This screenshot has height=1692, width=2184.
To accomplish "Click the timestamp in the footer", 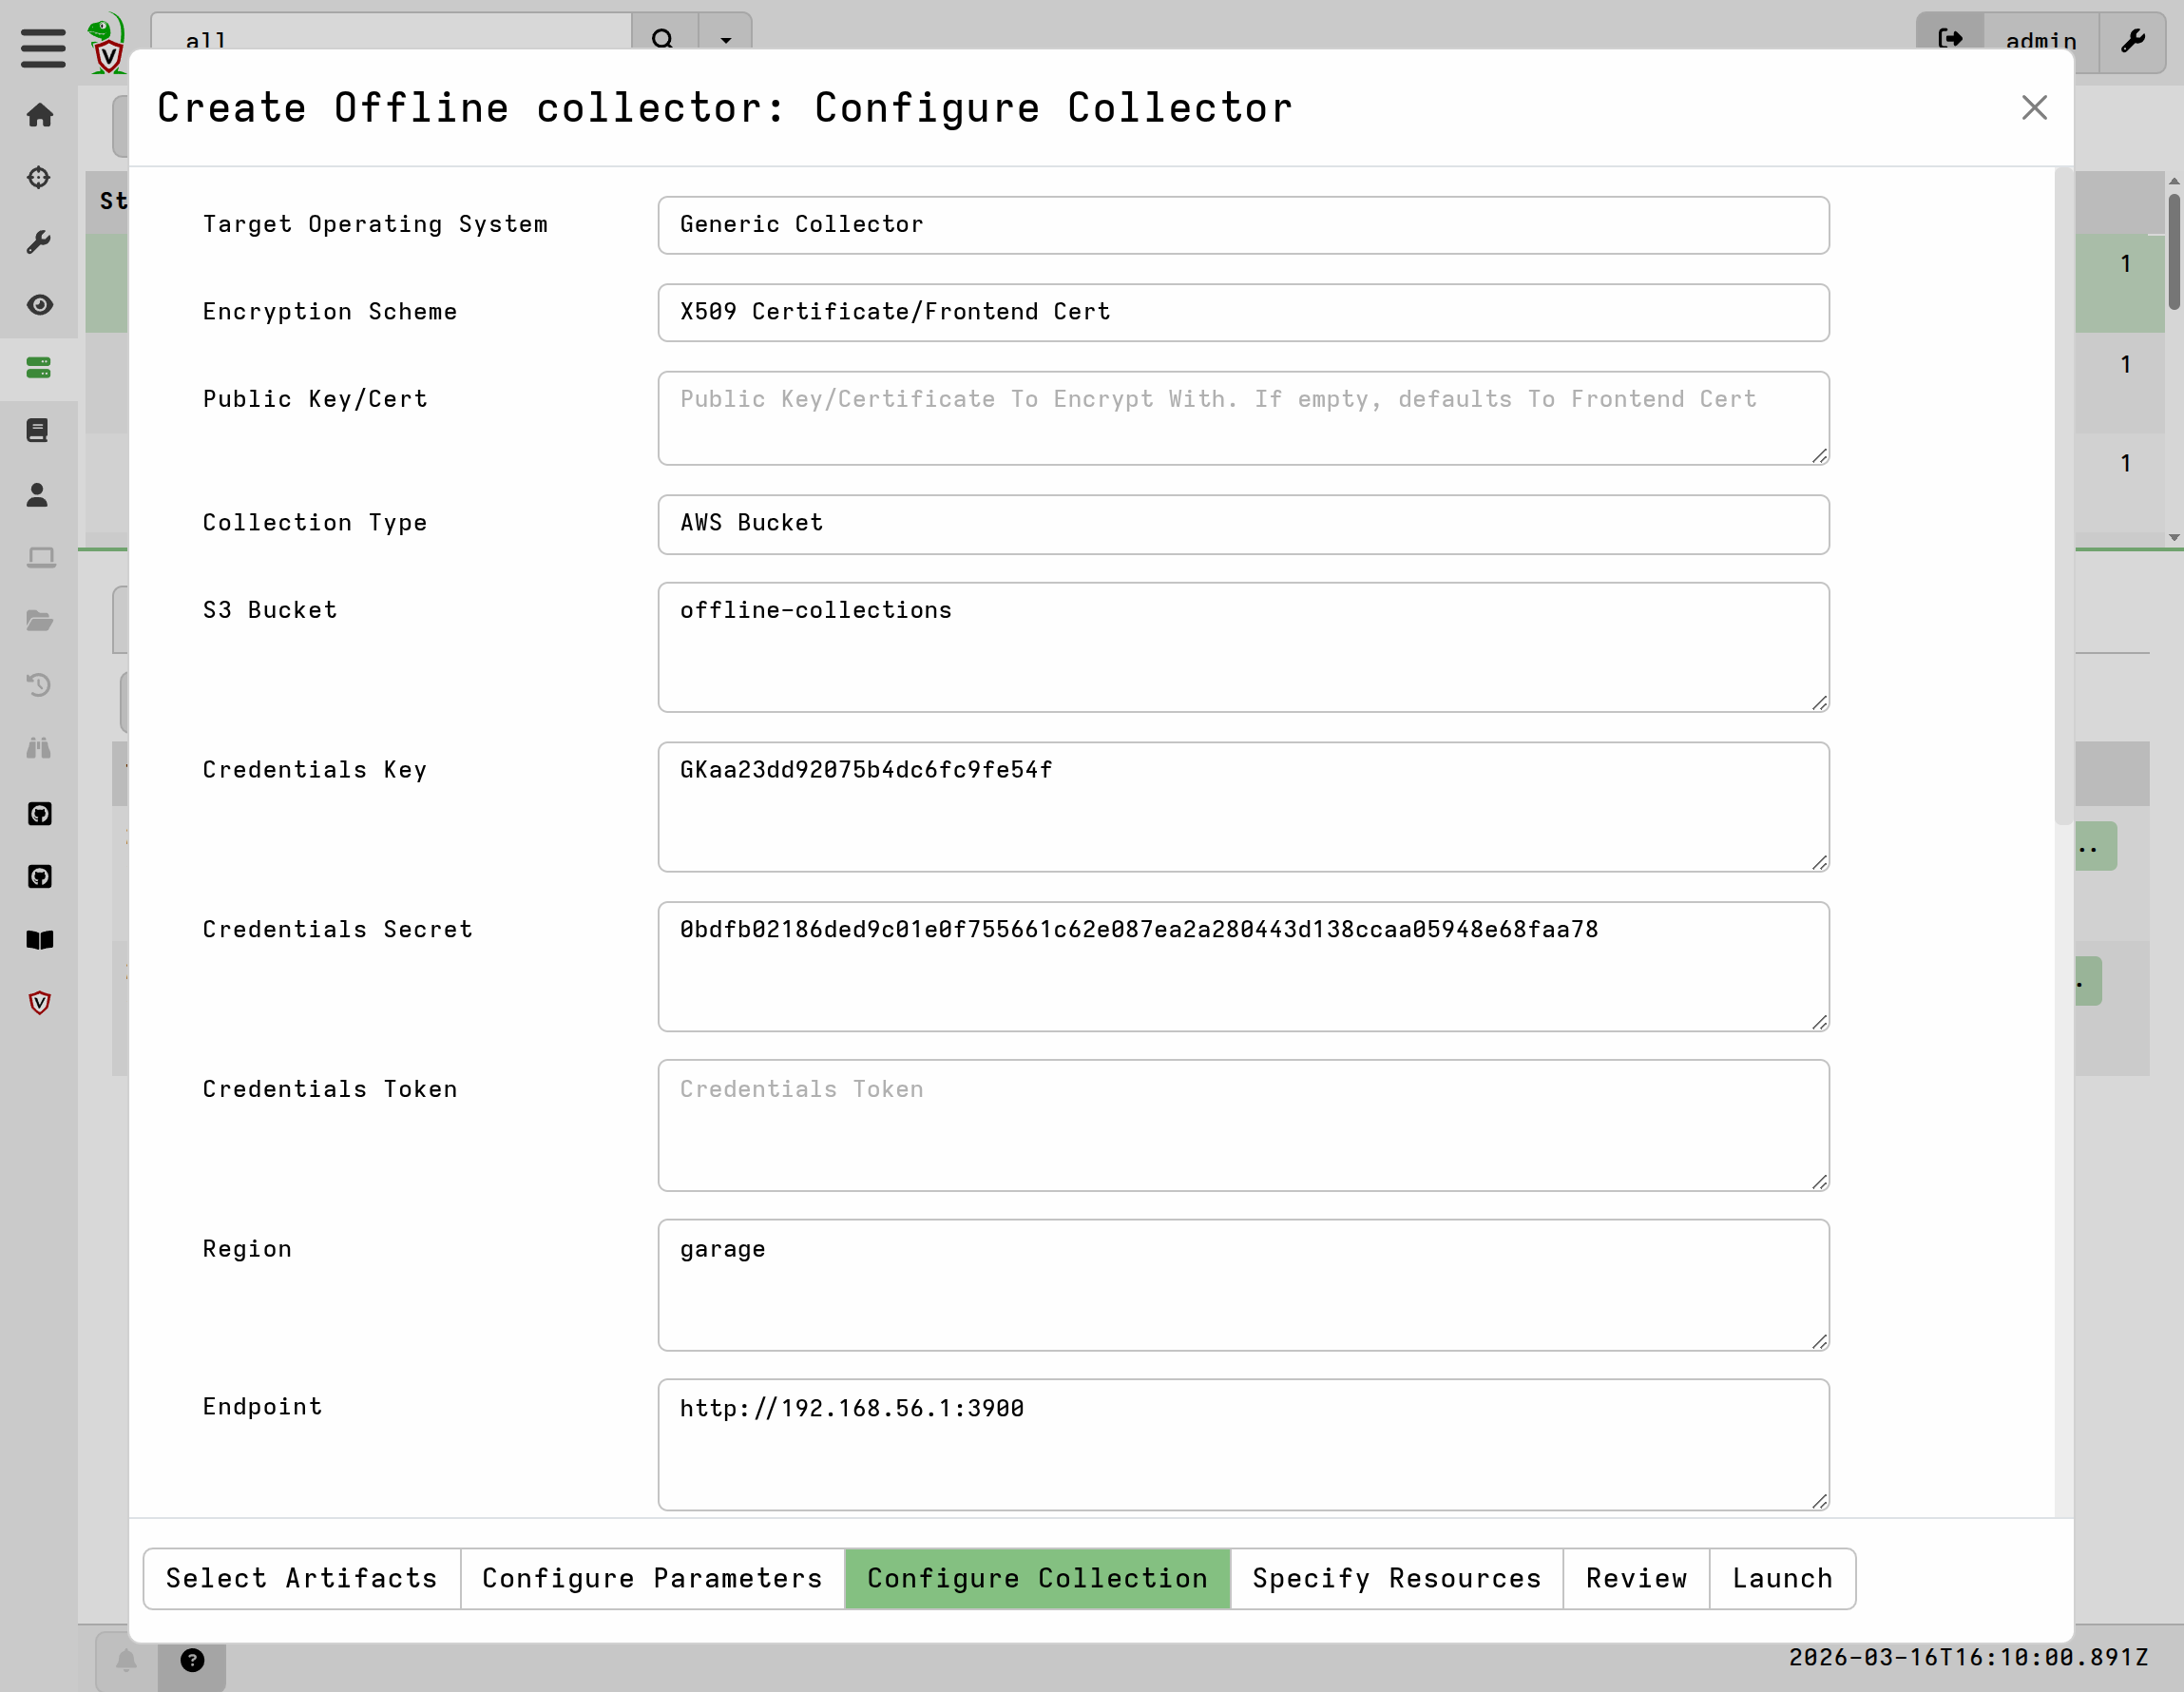I will tap(1968, 1657).
